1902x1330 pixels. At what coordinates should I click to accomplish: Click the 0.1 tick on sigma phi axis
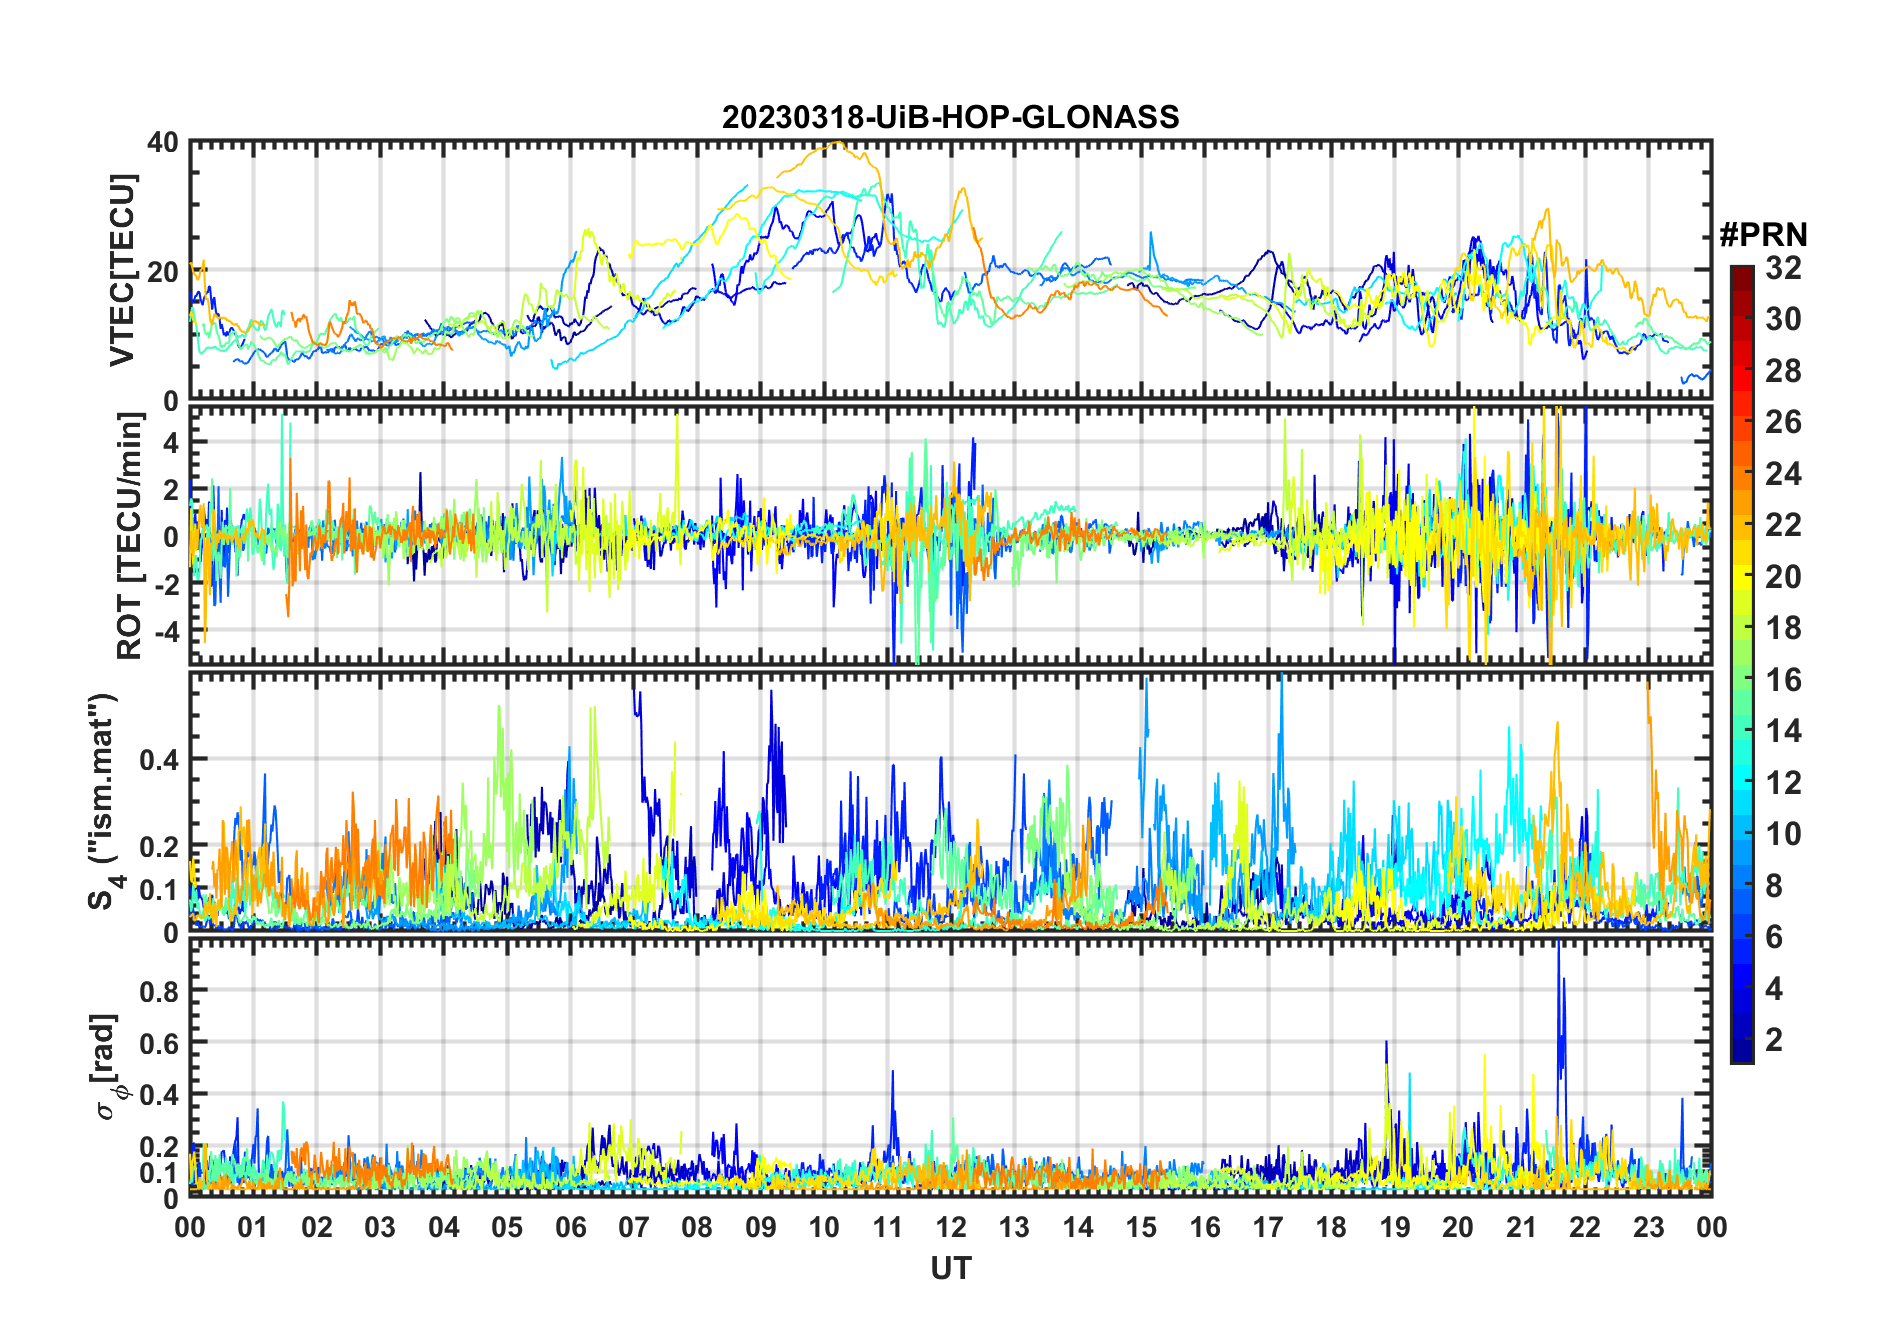pos(157,1172)
